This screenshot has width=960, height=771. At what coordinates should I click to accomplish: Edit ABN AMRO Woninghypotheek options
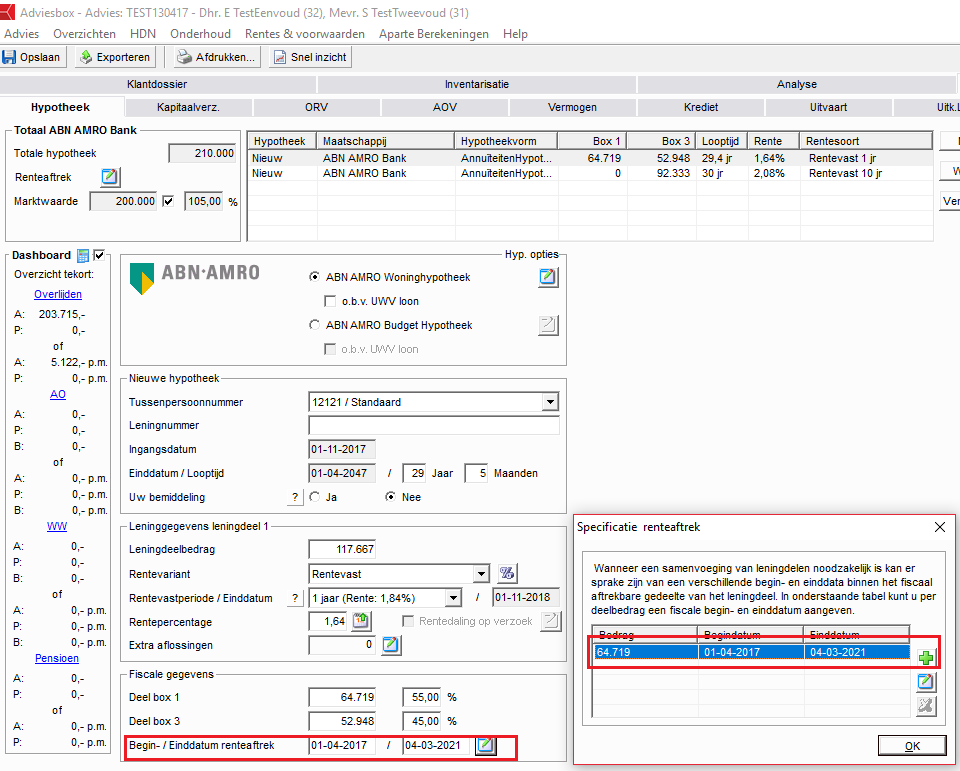(548, 277)
